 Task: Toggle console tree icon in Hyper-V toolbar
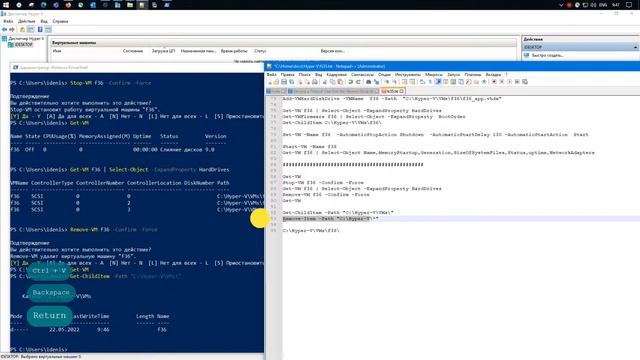(x=31, y=29)
